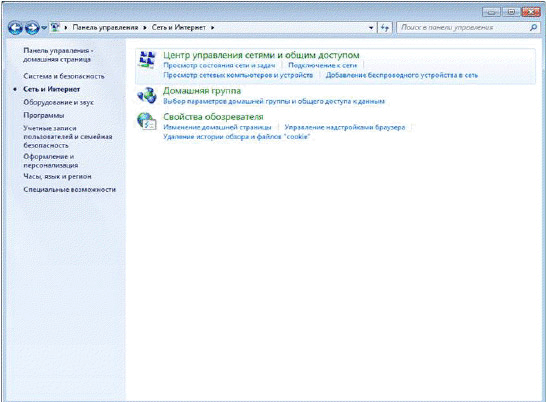The image size is (546, 402).
Task: Open the Internet Options icon
Action: [147, 121]
